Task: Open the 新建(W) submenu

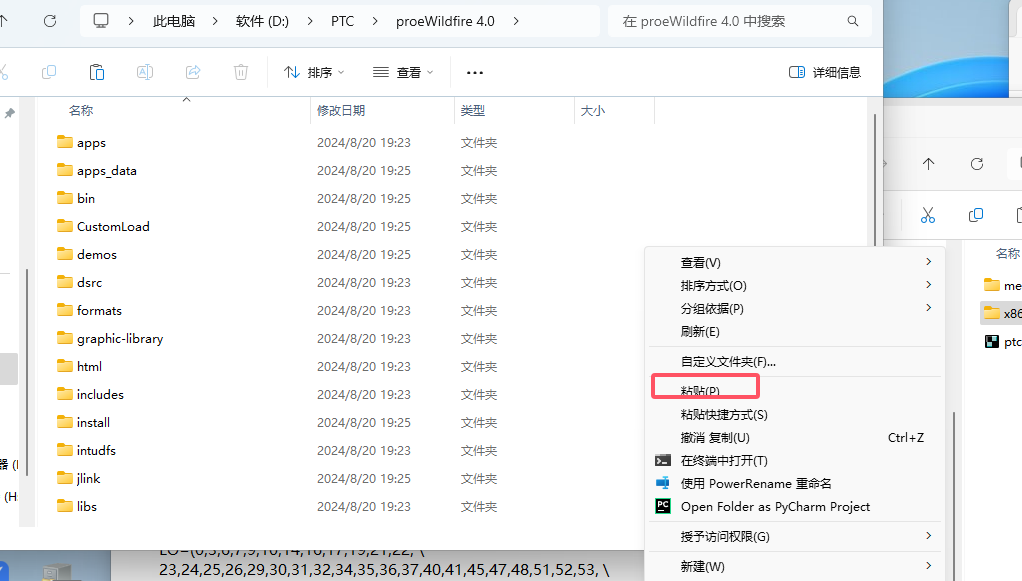Action: pyautogui.click(x=795, y=566)
